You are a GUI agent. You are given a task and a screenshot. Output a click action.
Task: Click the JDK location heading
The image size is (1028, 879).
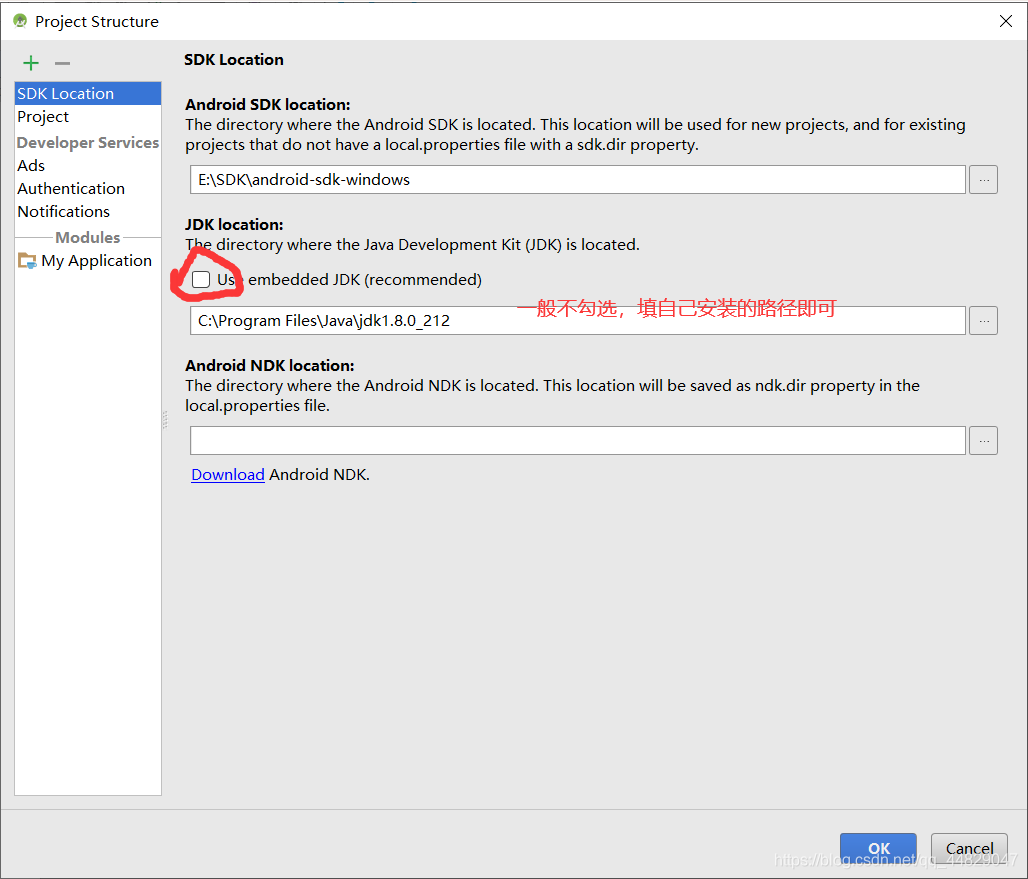coord(234,224)
